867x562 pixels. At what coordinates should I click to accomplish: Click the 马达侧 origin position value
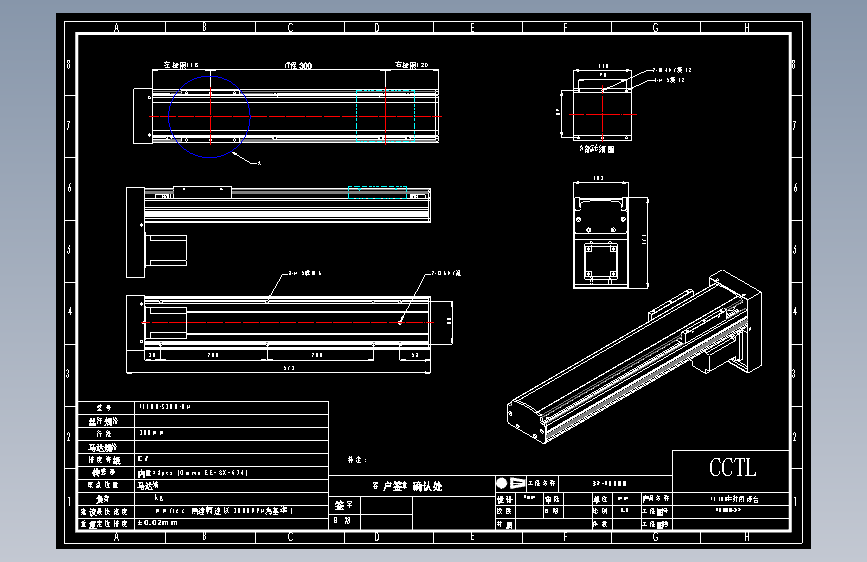148,486
